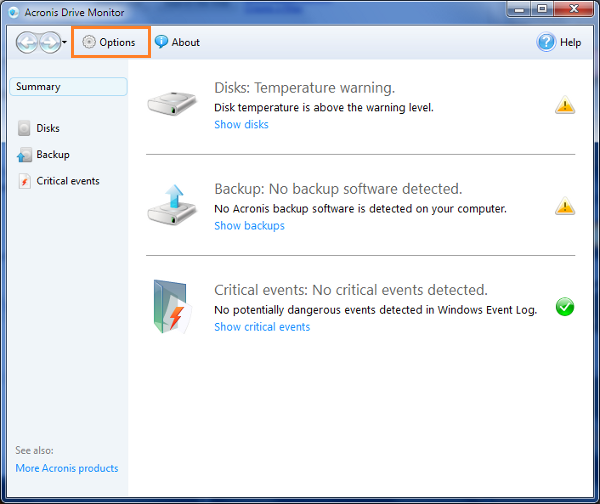Click the green checkmark status icon

click(x=565, y=307)
